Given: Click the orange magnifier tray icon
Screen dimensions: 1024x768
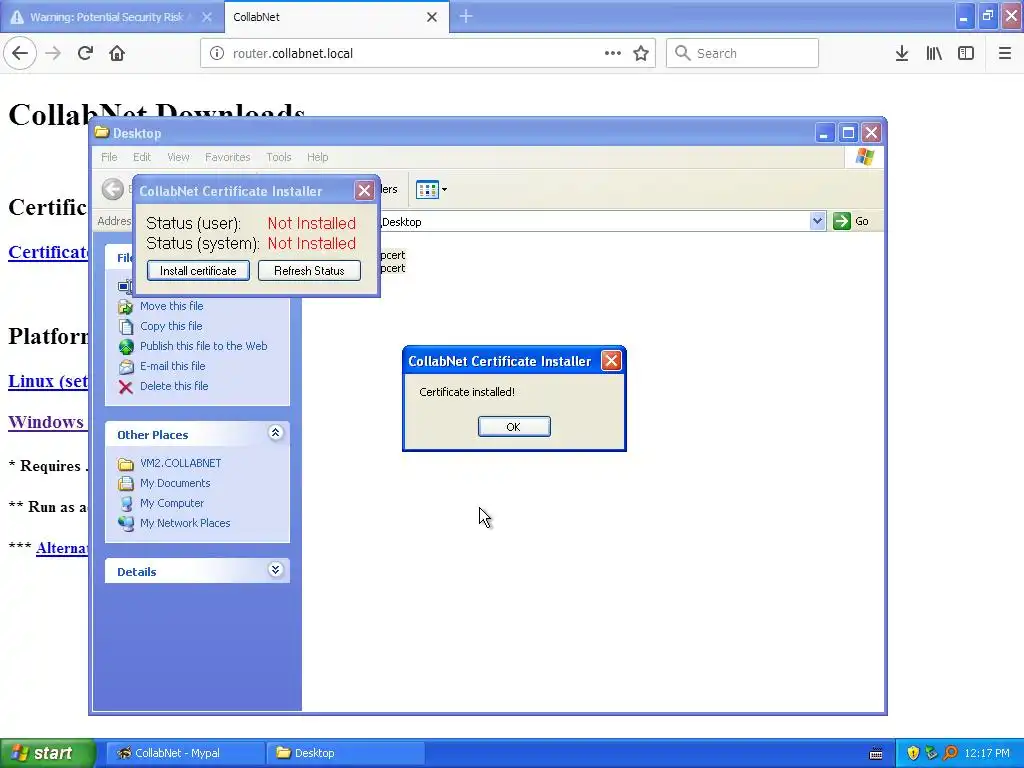Looking at the screenshot, I should tap(950, 753).
